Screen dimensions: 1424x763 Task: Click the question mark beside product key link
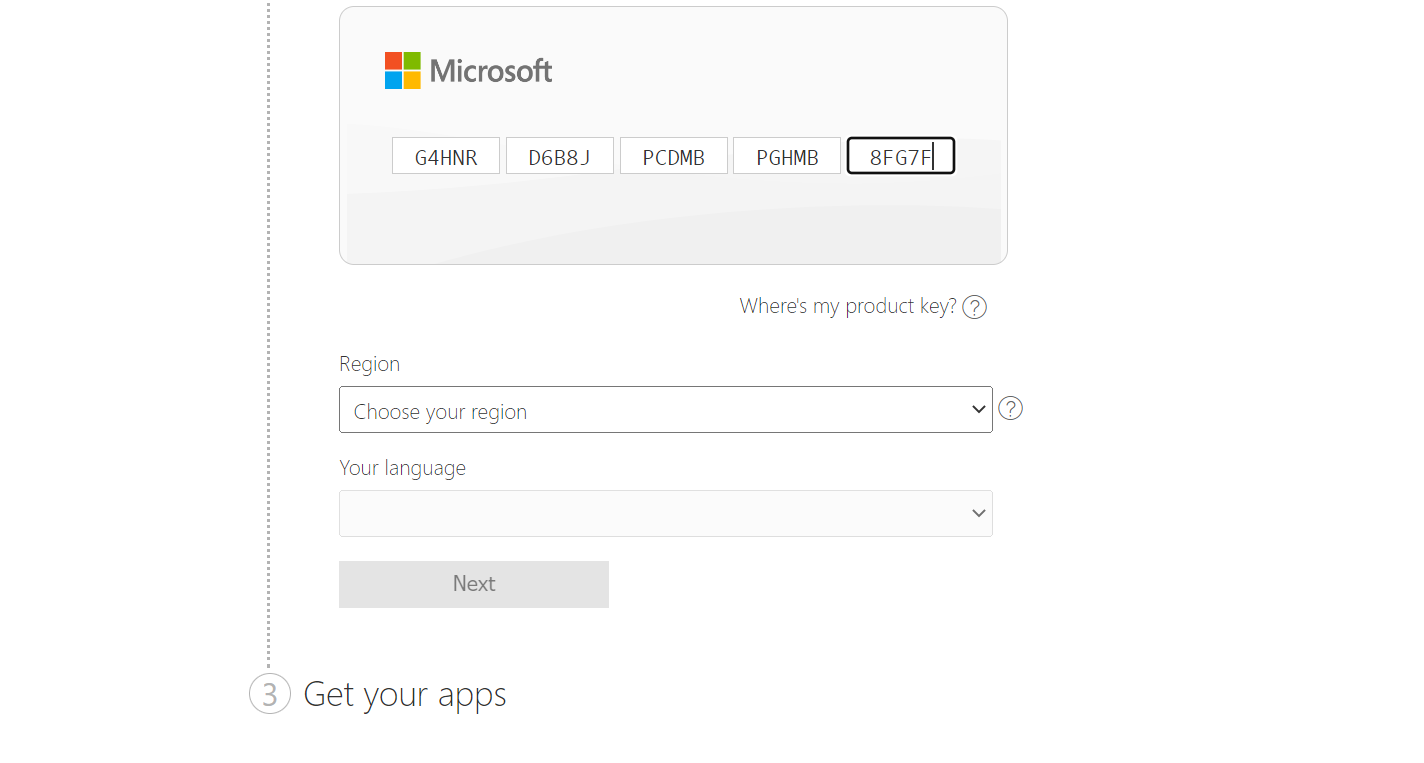click(975, 307)
